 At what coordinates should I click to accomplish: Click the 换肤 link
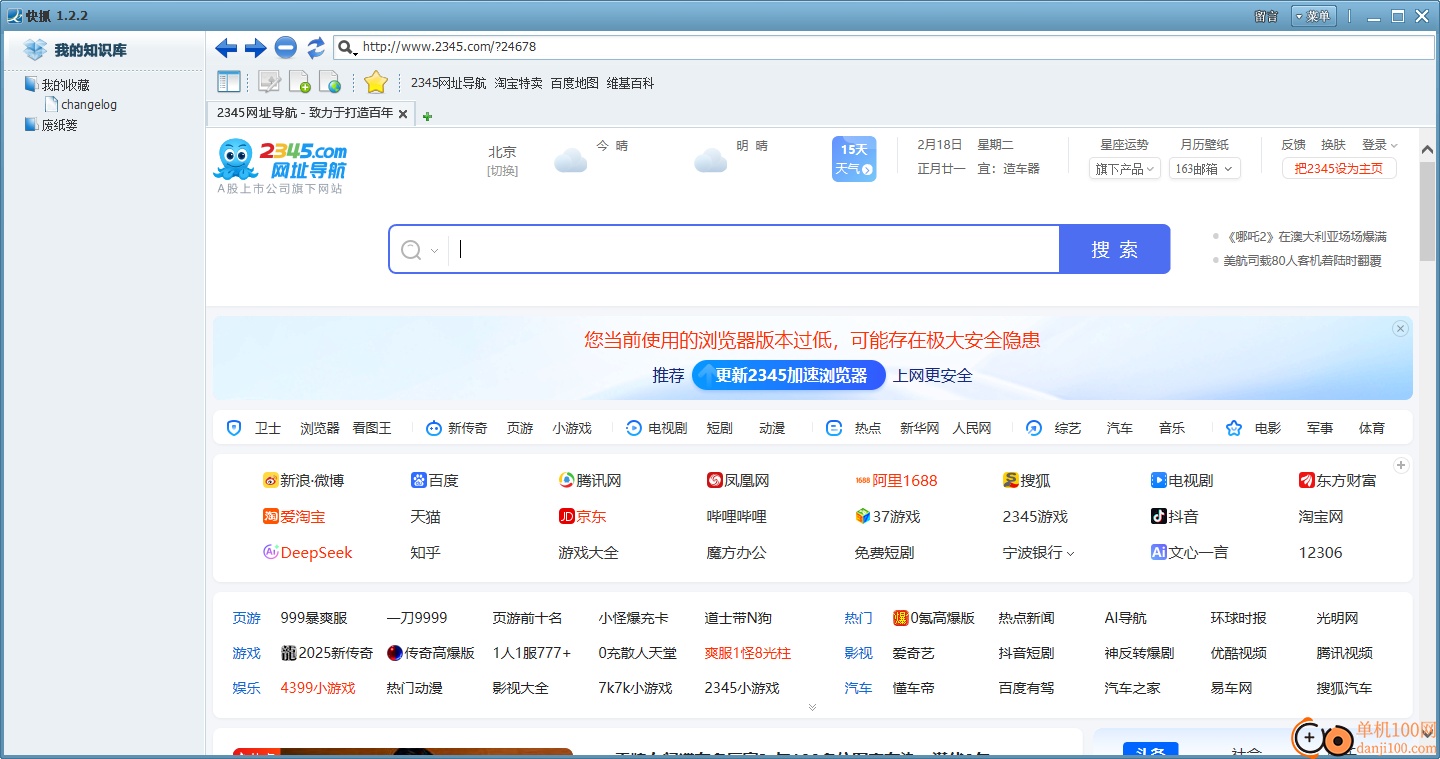coord(1333,145)
